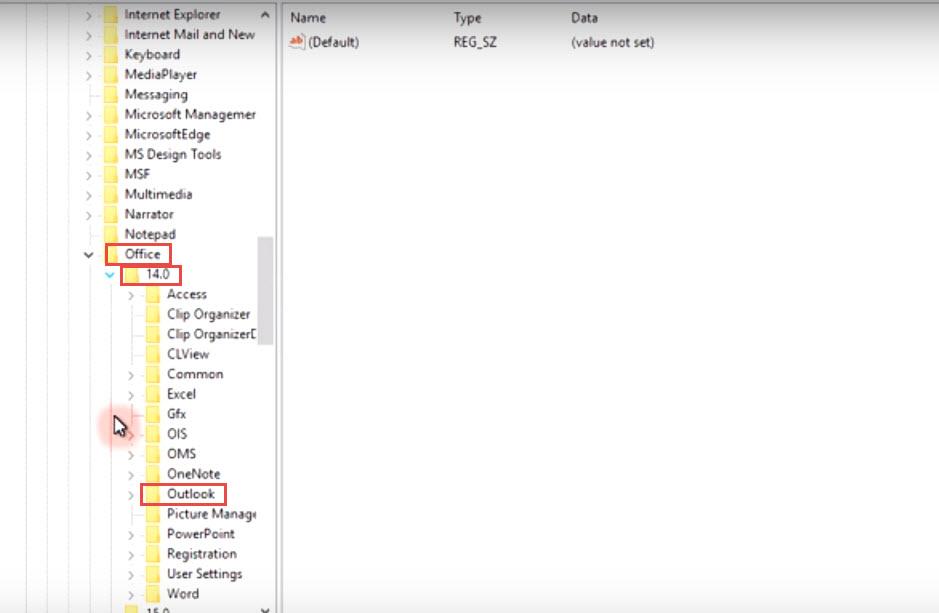Click the MSF folder icon
The height and width of the screenshot is (613, 939).
pos(111,174)
